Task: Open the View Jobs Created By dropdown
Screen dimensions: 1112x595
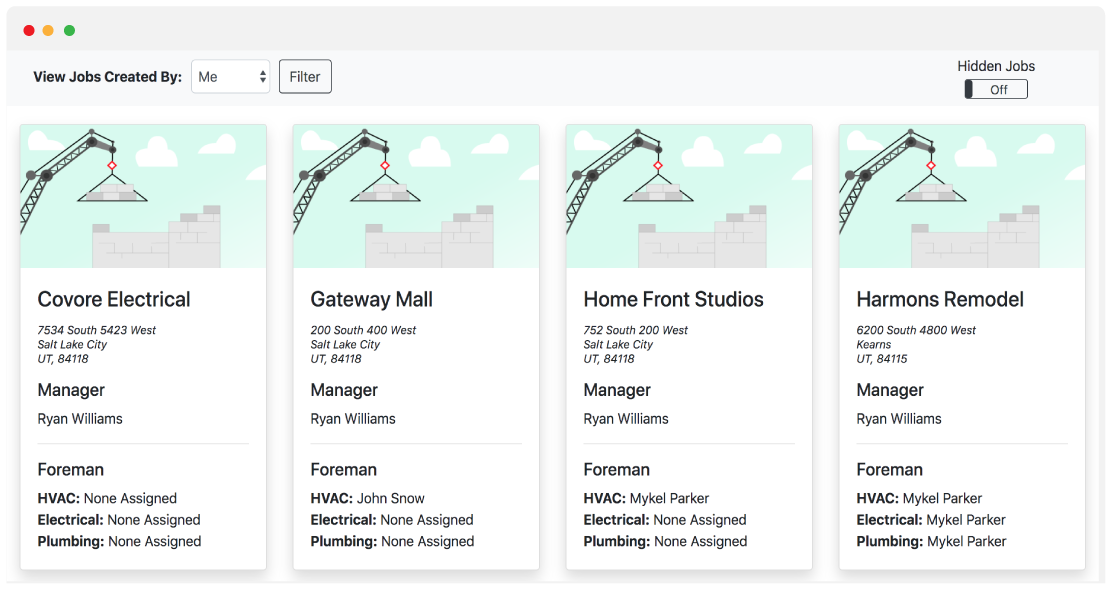Action: click(230, 77)
